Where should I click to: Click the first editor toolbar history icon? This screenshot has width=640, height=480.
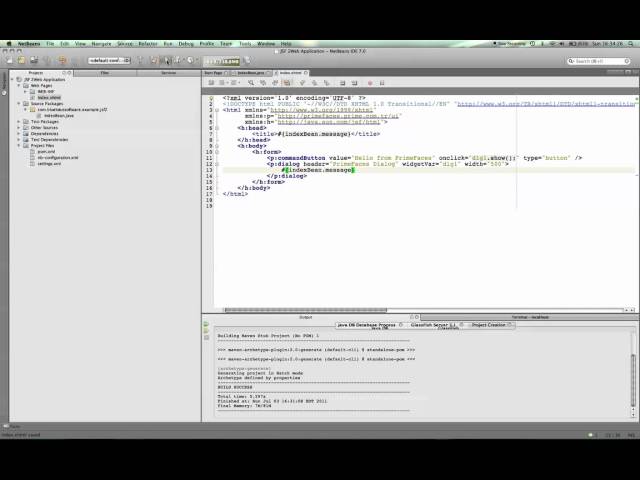211,83
